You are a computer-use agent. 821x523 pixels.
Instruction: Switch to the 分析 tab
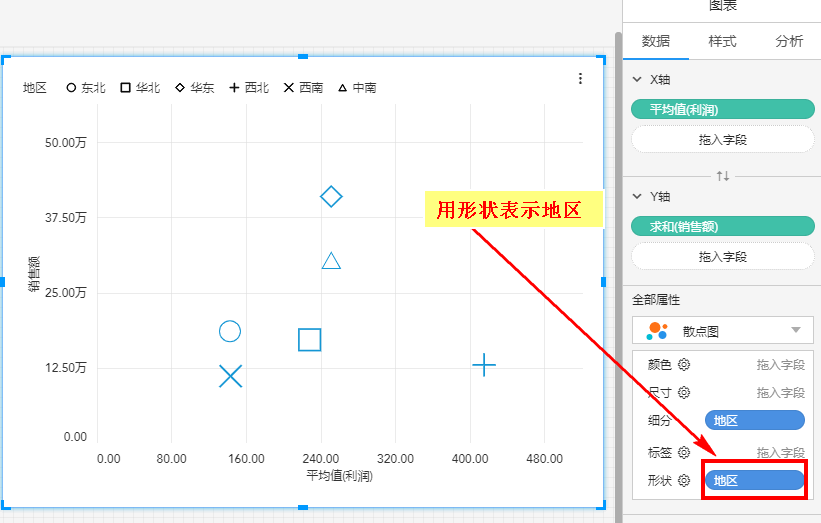(788, 41)
